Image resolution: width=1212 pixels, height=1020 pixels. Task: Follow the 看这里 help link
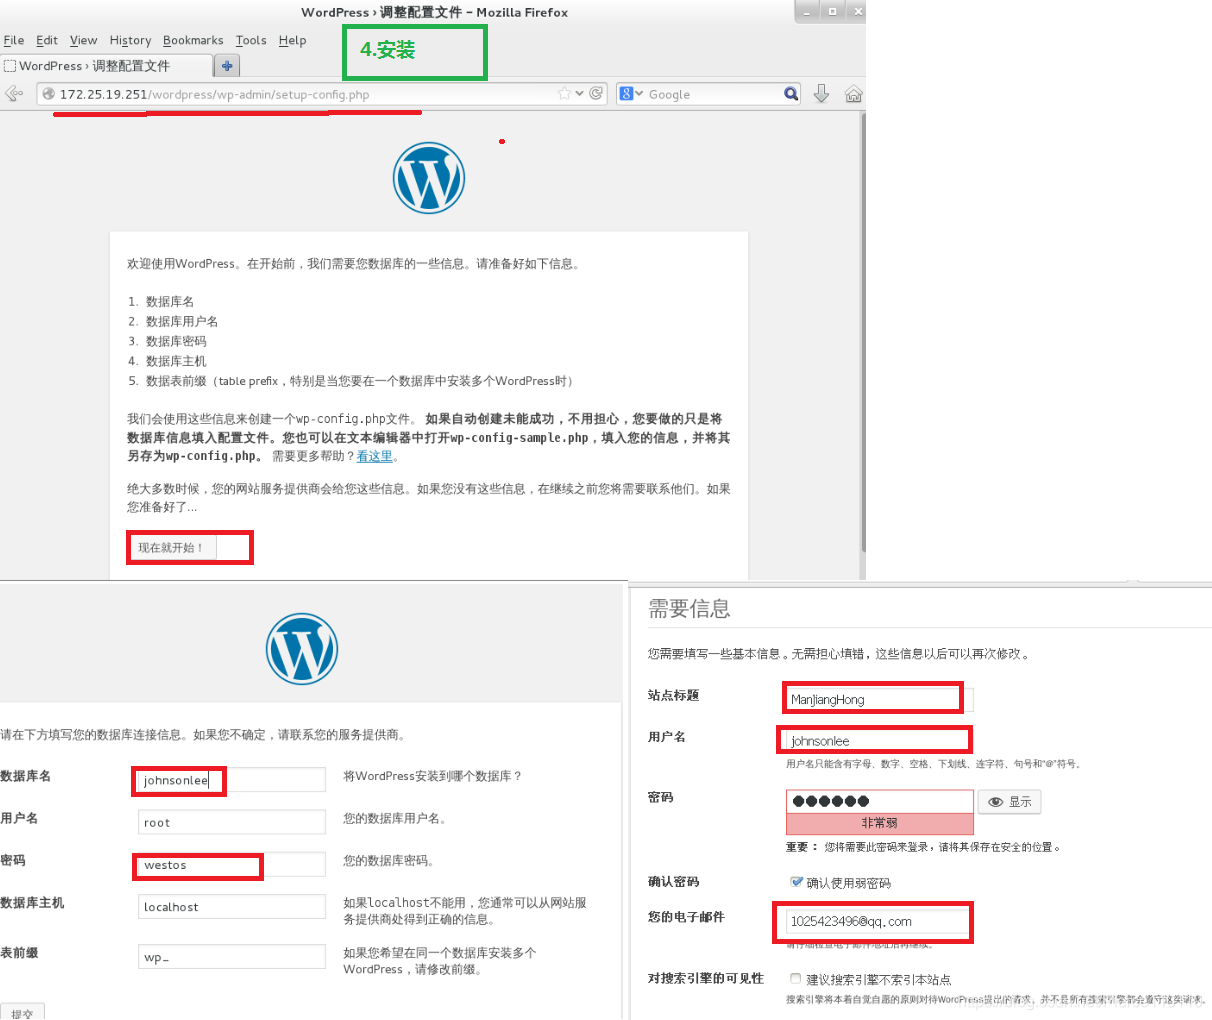(x=375, y=456)
